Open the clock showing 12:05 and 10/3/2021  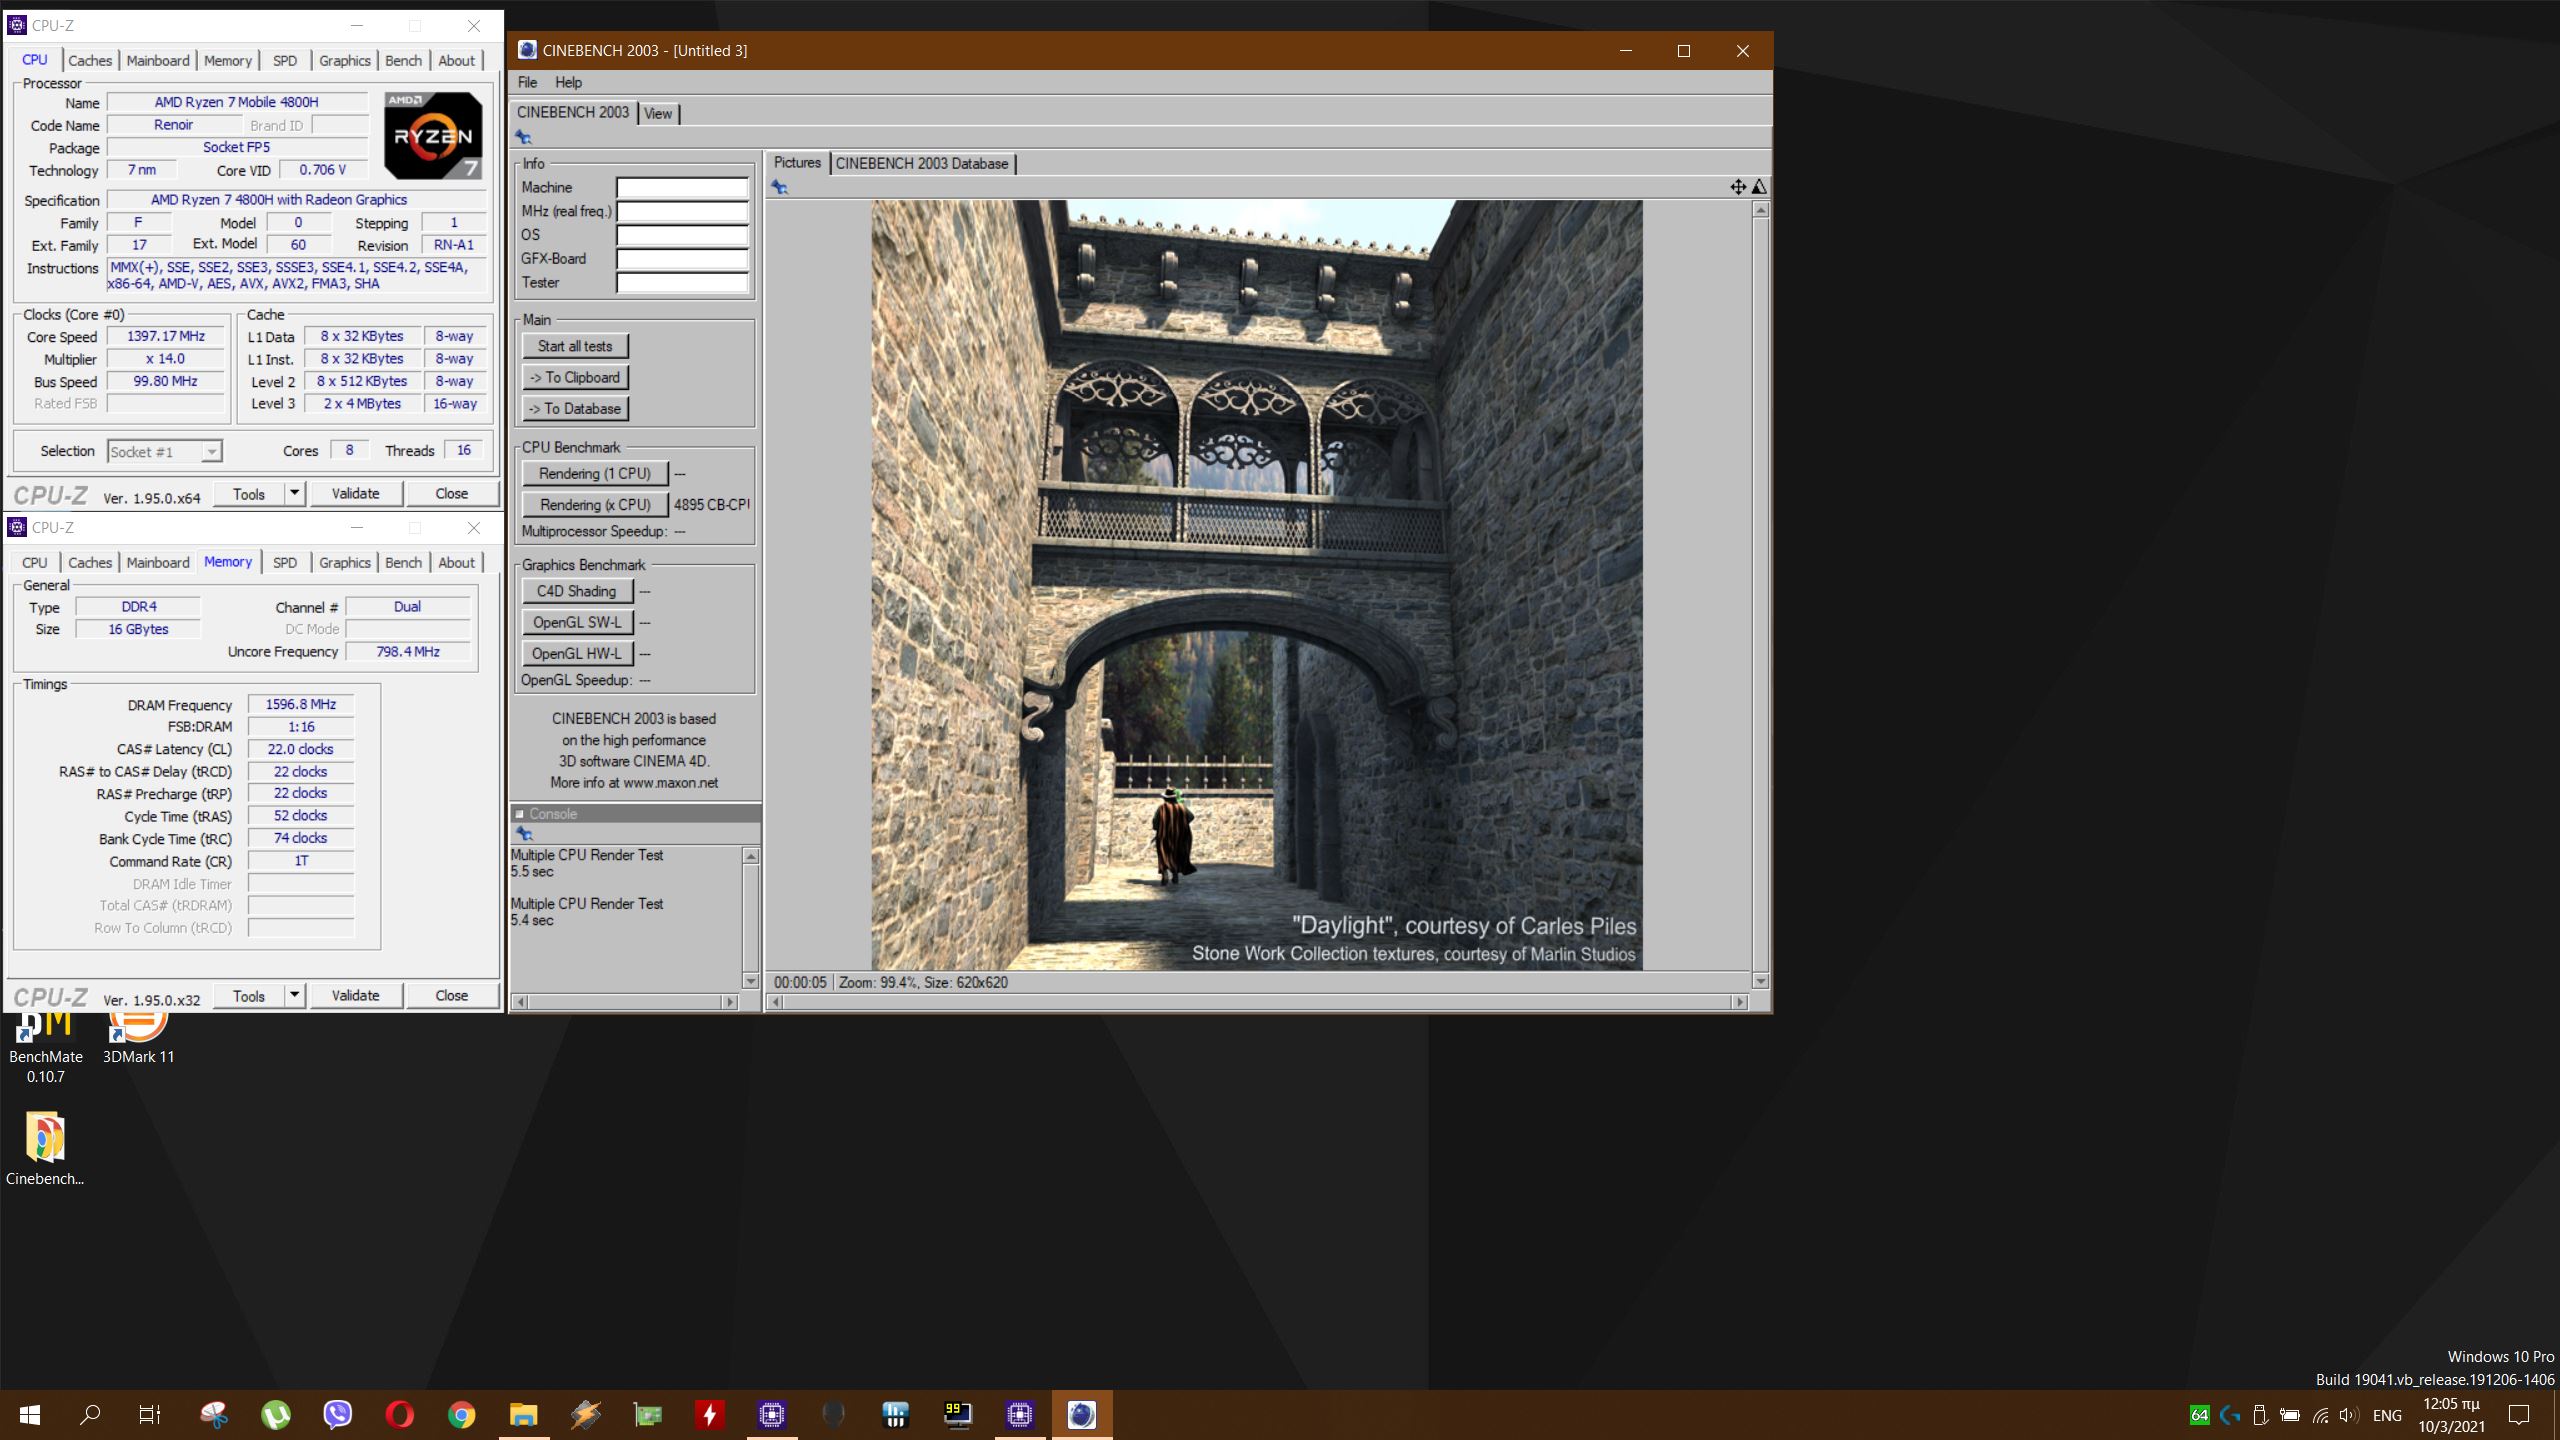click(2451, 1415)
